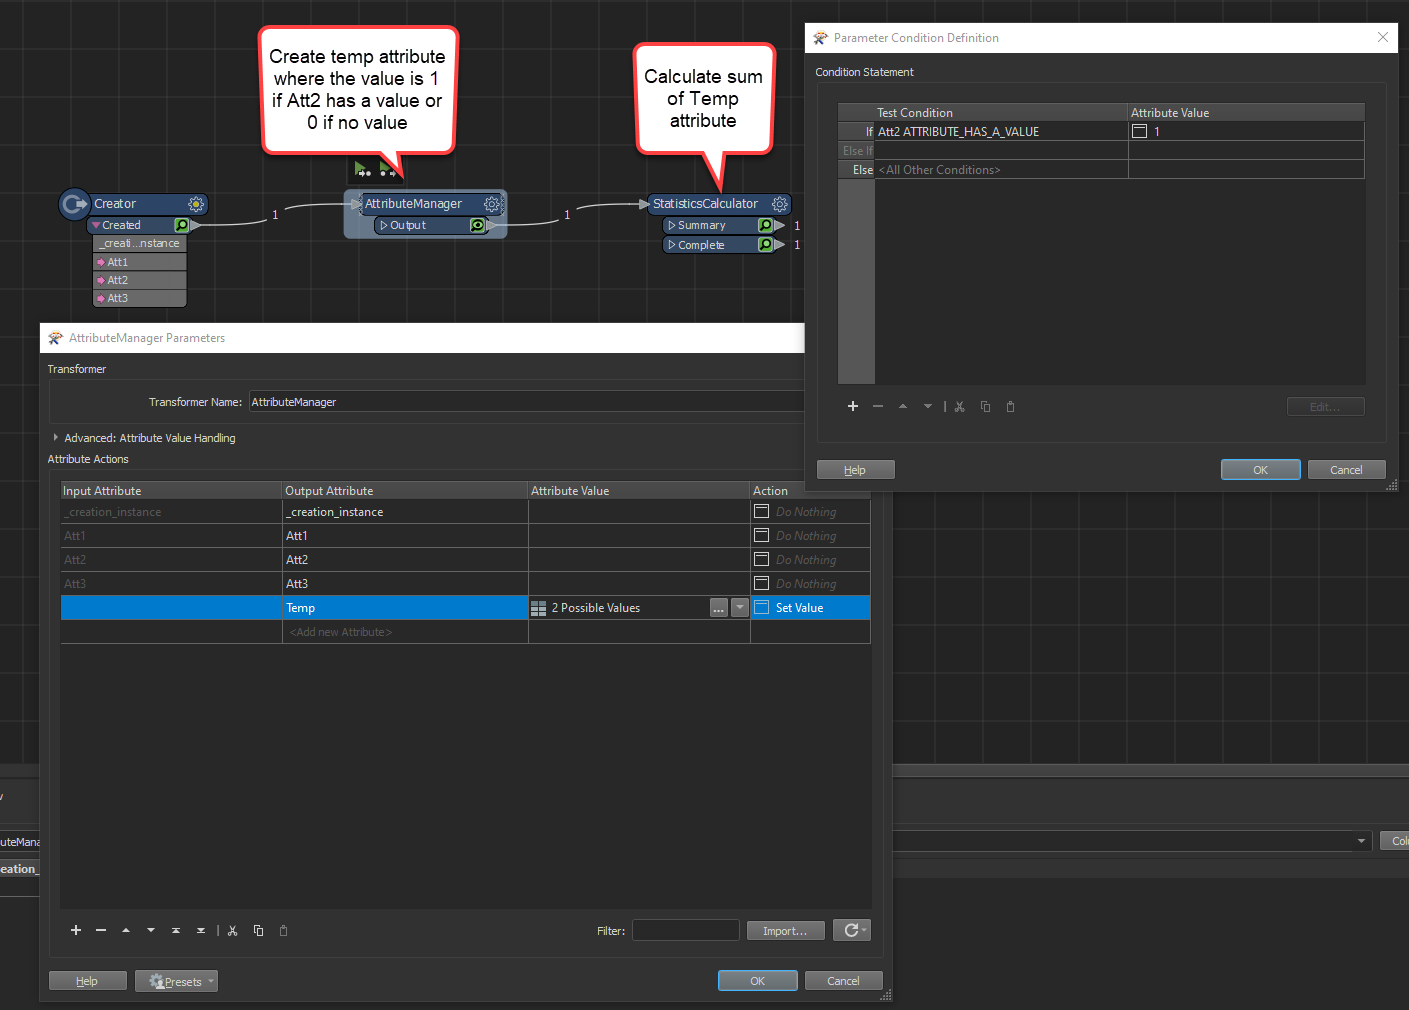This screenshot has width=1409, height=1010.
Task: Inspect StatisticsCalculator Complete port magnifier
Action: (765, 245)
